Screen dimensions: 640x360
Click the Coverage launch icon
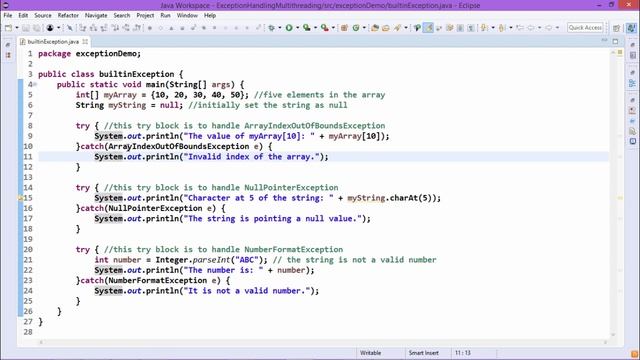307,28
